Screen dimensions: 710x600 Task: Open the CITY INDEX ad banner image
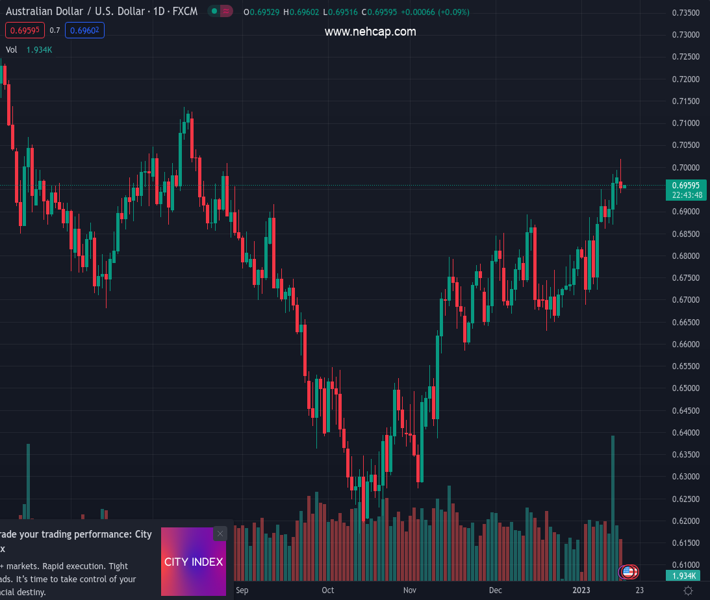point(193,562)
